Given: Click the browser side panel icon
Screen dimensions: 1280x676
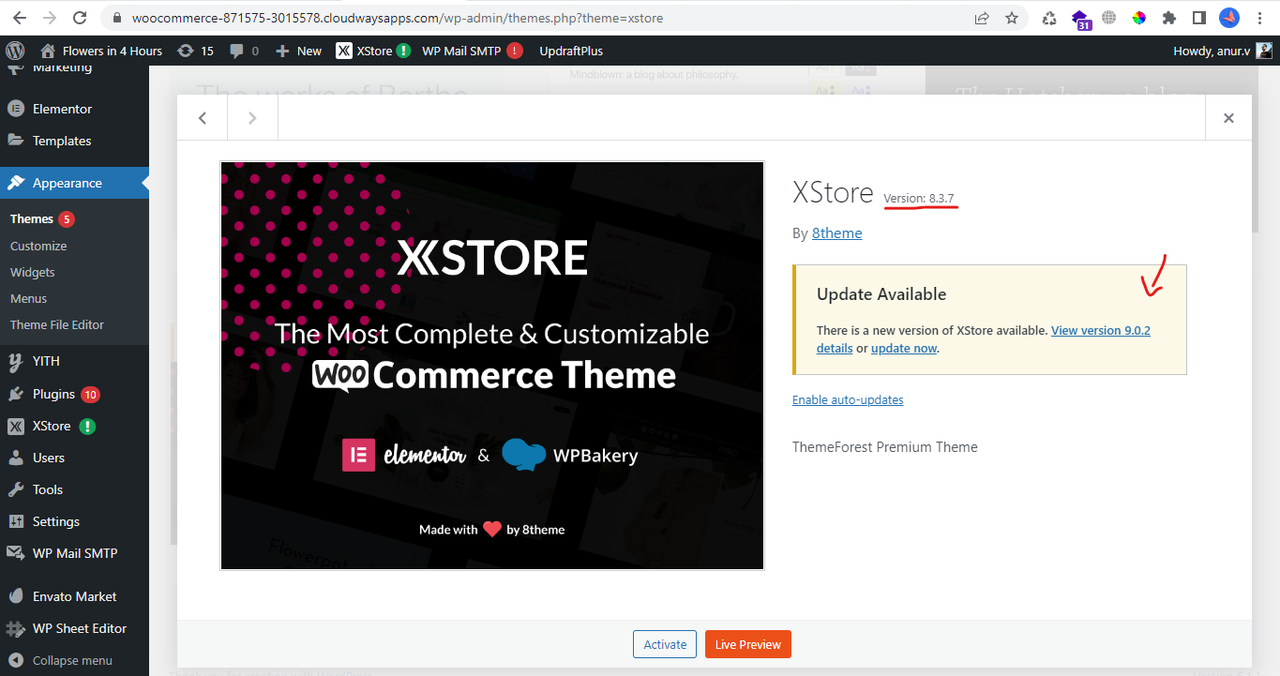Looking at the screenshot, I should [x=1199, y=18].
